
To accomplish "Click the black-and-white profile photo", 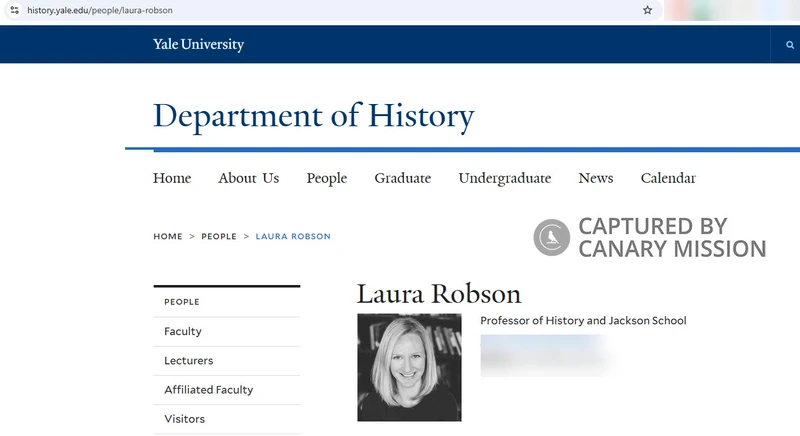I will [409, 367].
